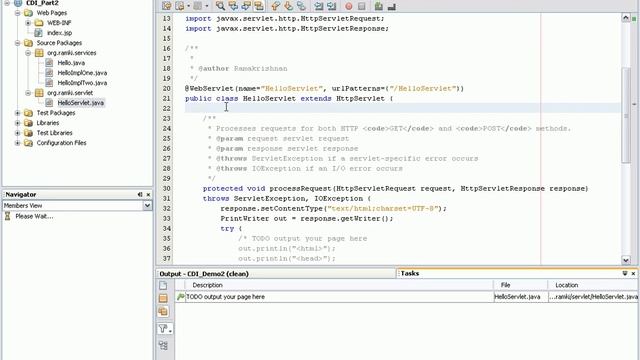Click red Start Macro Recording icon
Viewport: 640px width, 360px height.
click(x=349, y=6)
